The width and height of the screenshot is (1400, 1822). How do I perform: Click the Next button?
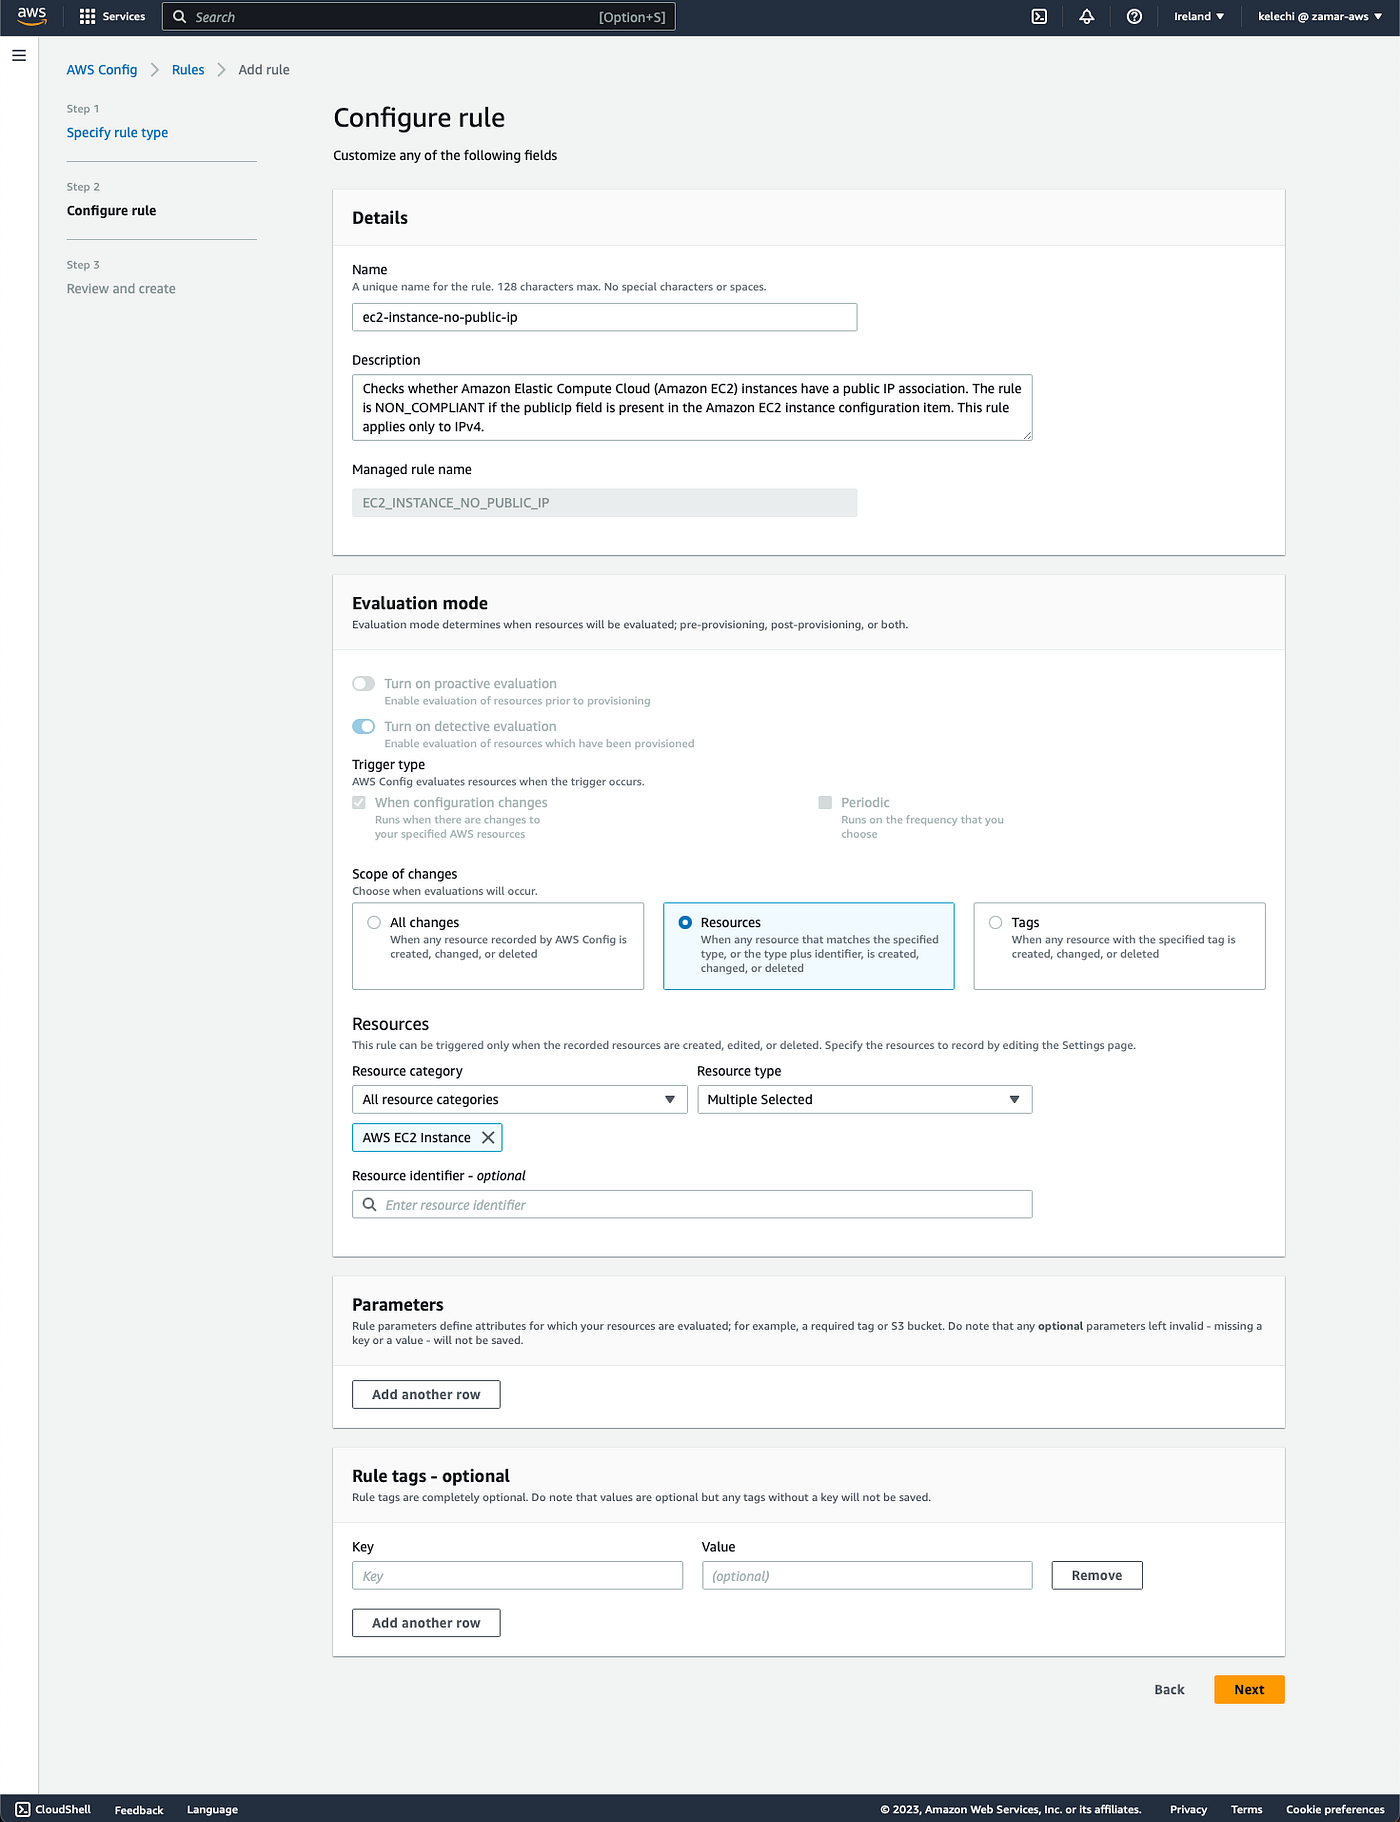pyautogui.click(x=1249, y=1690)
